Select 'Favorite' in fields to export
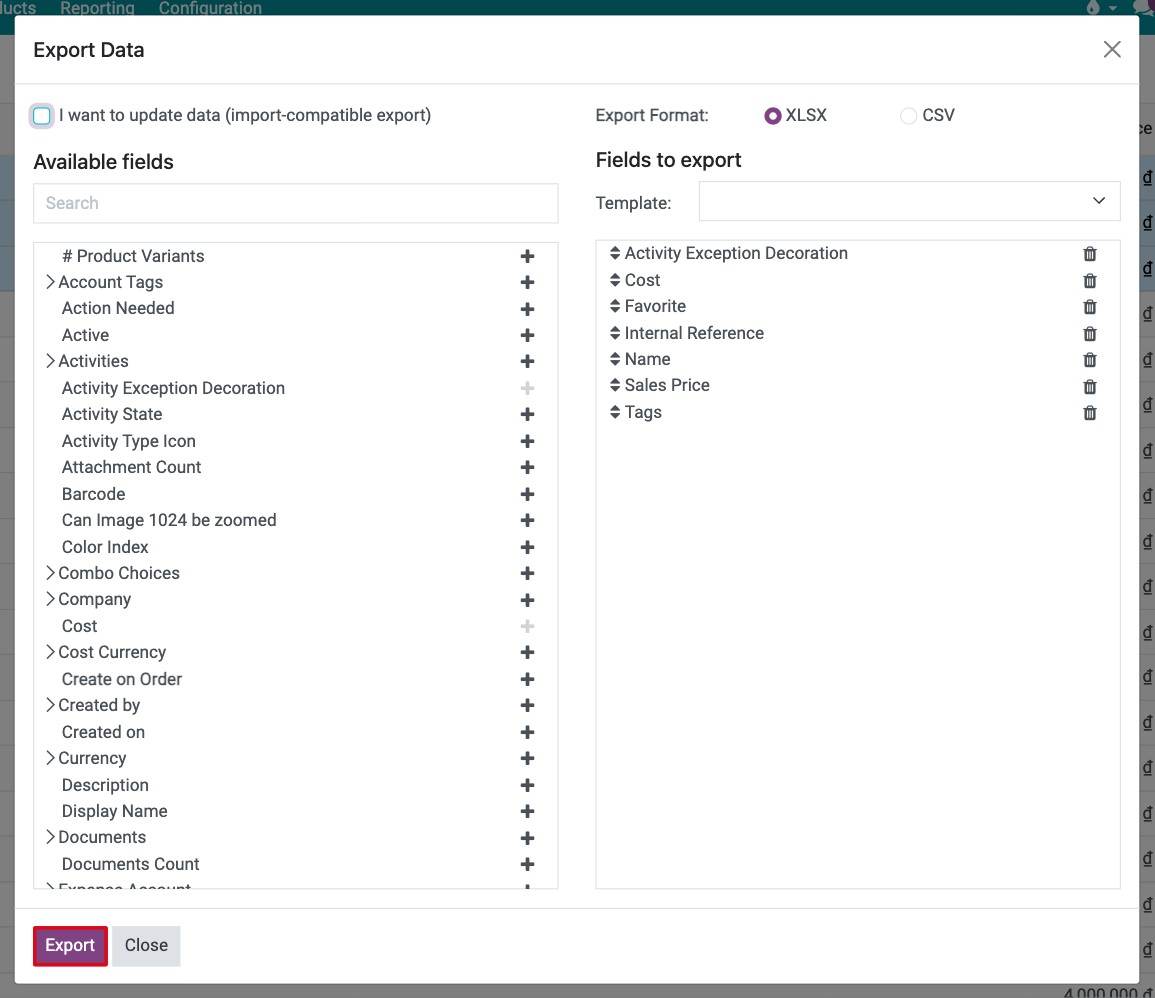Viewport: 1155px width, 998px height. 857,306
